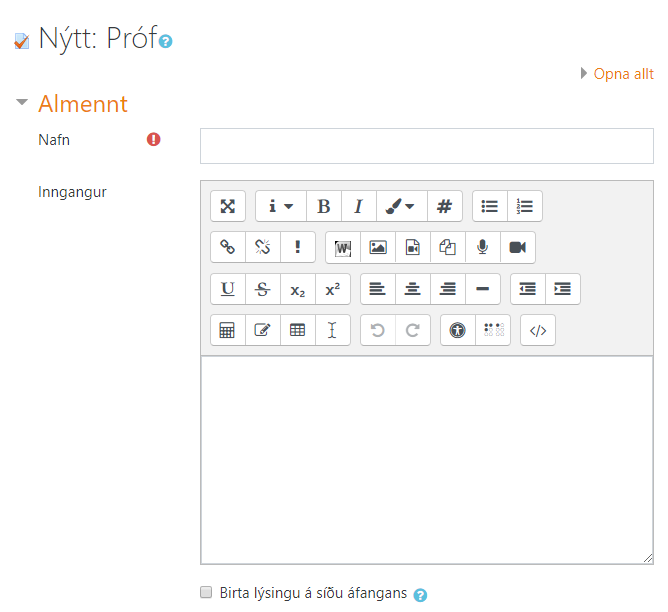
Task: Collapse the Almennt section
Action: coord(22,103)
